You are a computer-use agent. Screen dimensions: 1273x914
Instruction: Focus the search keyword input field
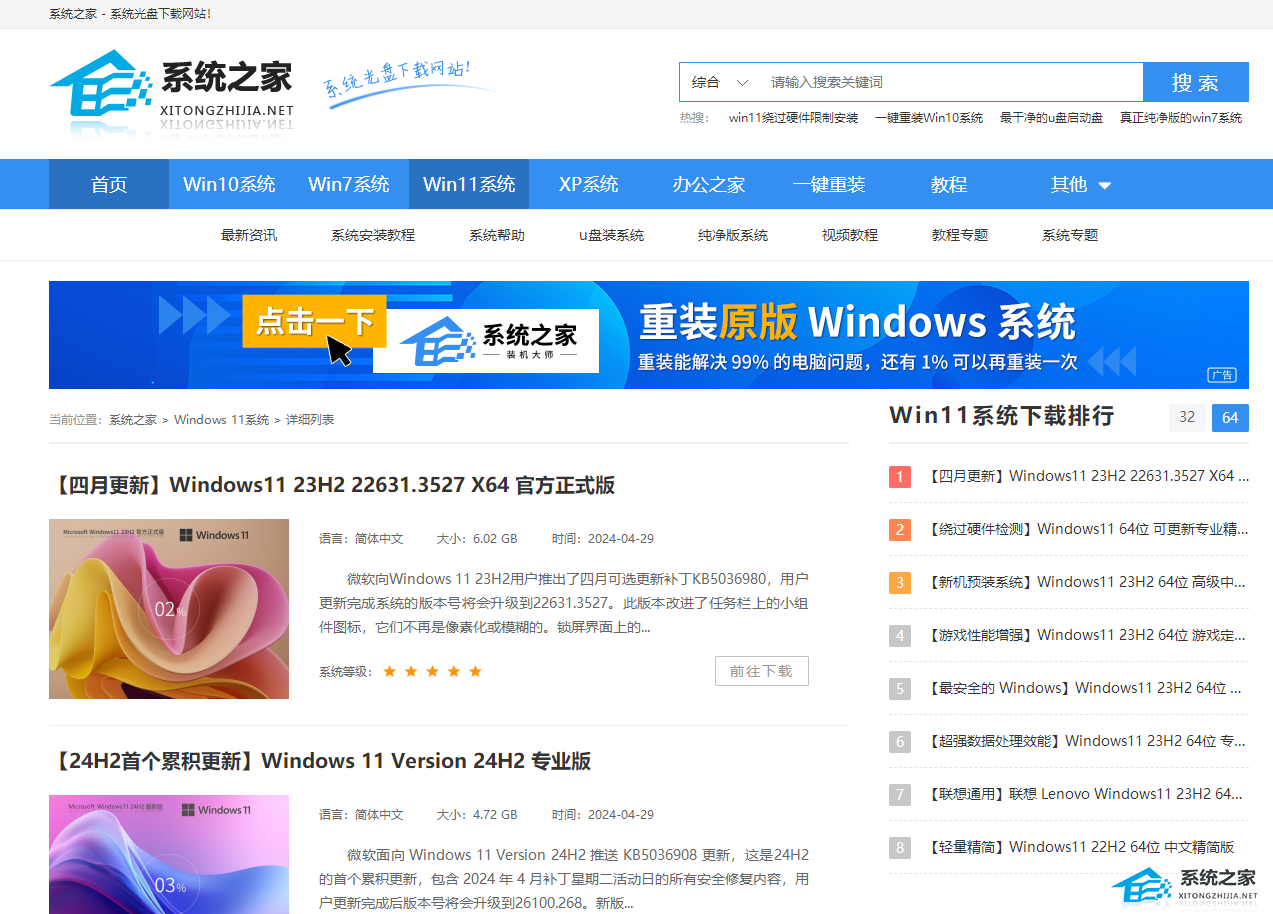(950, 82)
